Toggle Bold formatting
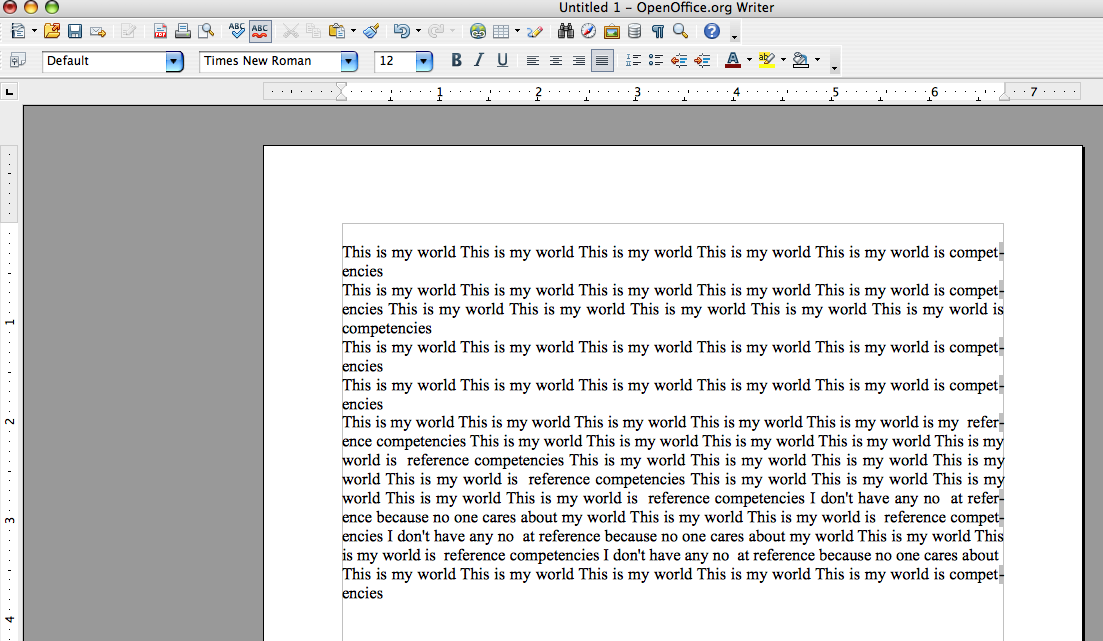1103x641 pixels. pyautogui.click(x=456, y=61)
